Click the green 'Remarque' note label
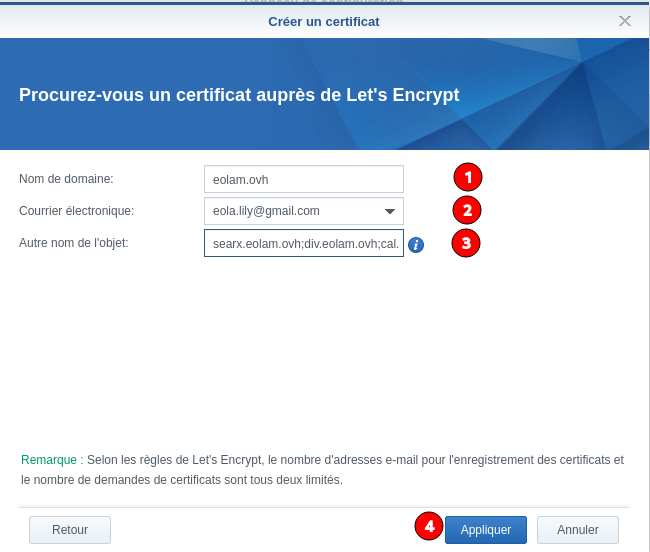Image resolution: width=650 pixels, height=552 pixels. tap(48, 460)
